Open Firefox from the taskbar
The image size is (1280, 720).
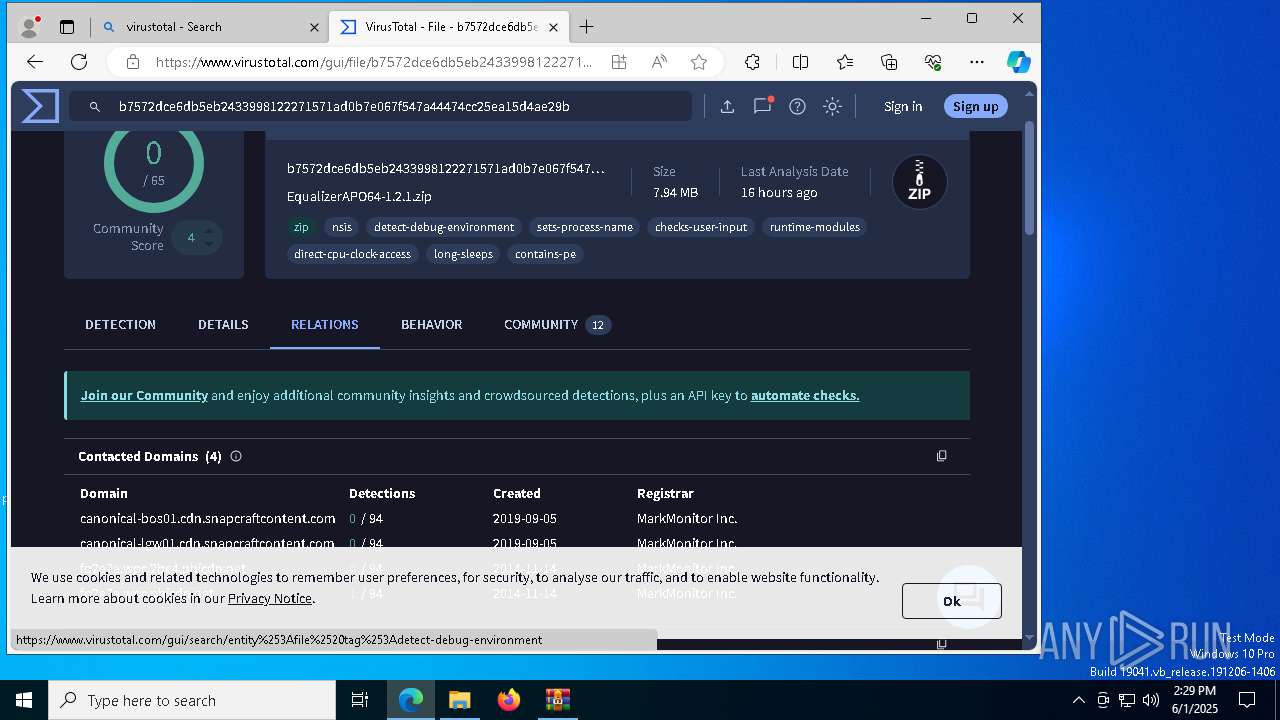coord(509,700)
